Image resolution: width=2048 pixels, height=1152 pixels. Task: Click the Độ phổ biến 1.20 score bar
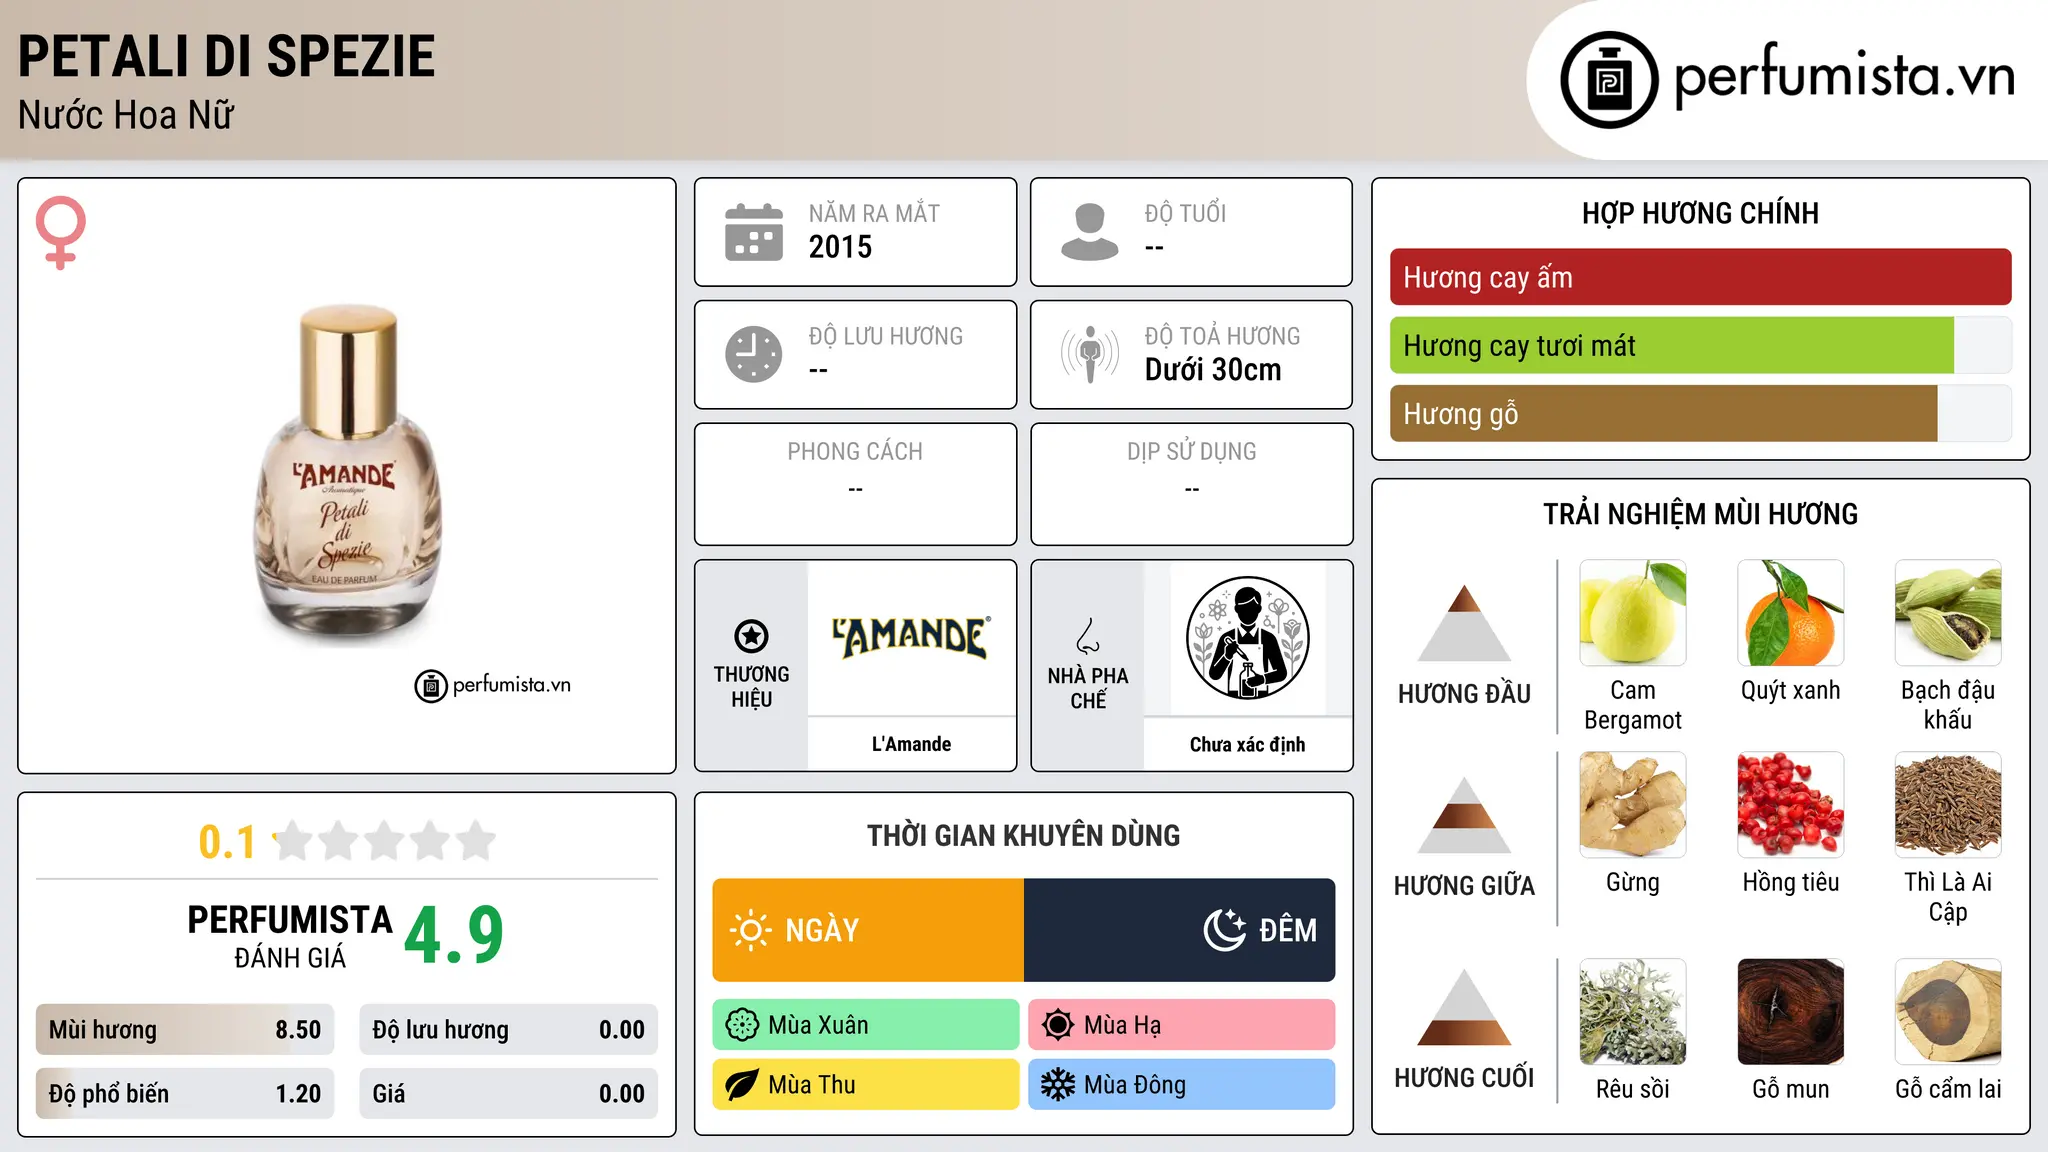pyautogui.click(x=185, y=1094)
